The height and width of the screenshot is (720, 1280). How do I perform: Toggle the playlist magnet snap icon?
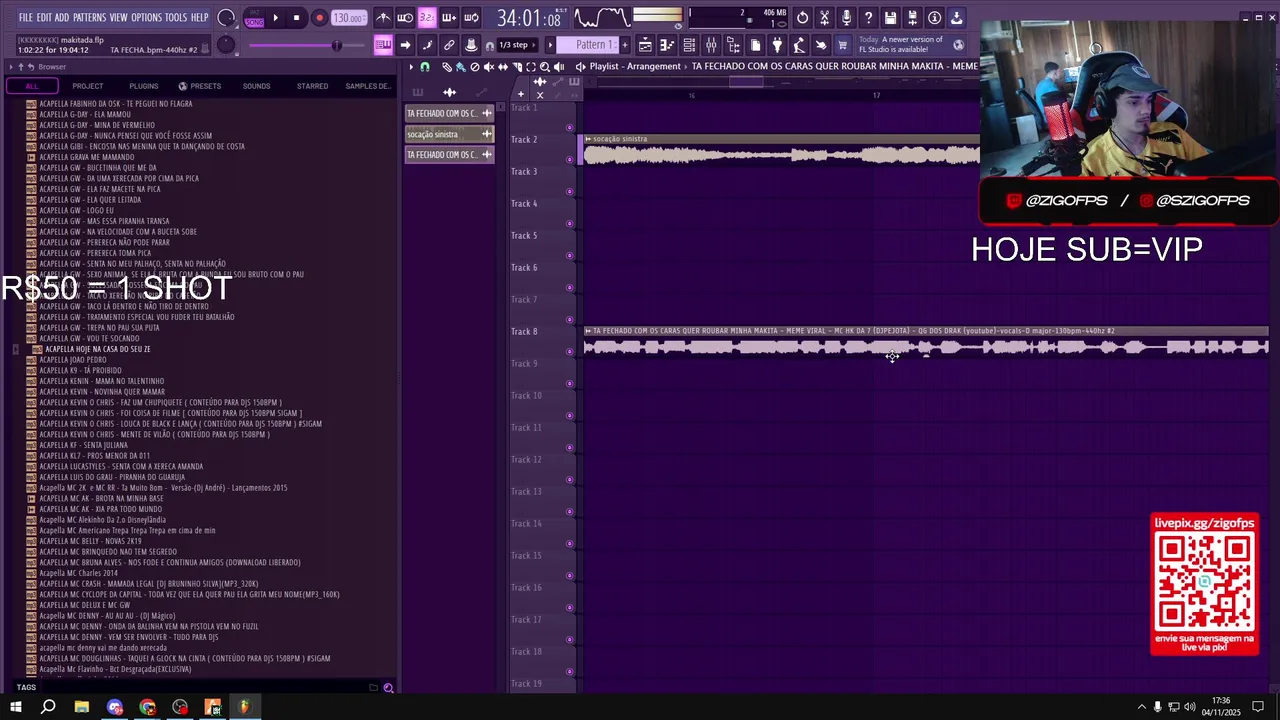pyautogui.click(x=425, y=67)
